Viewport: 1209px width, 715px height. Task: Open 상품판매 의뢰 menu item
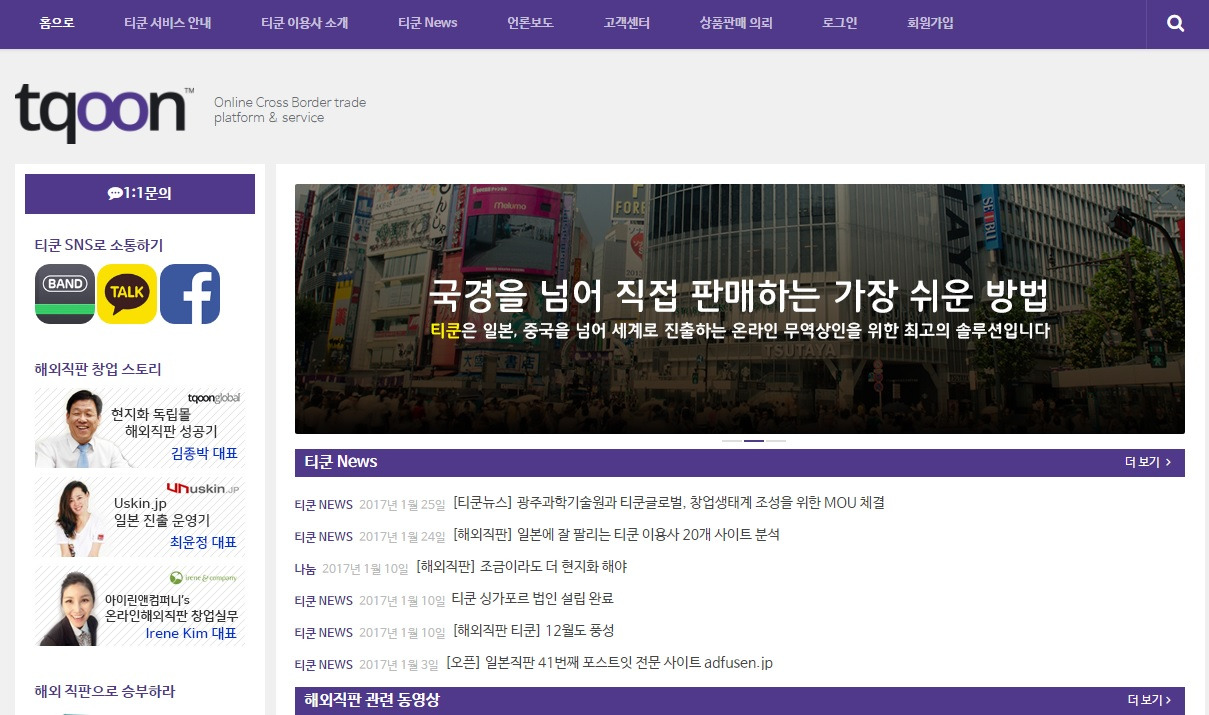(736, 23)
